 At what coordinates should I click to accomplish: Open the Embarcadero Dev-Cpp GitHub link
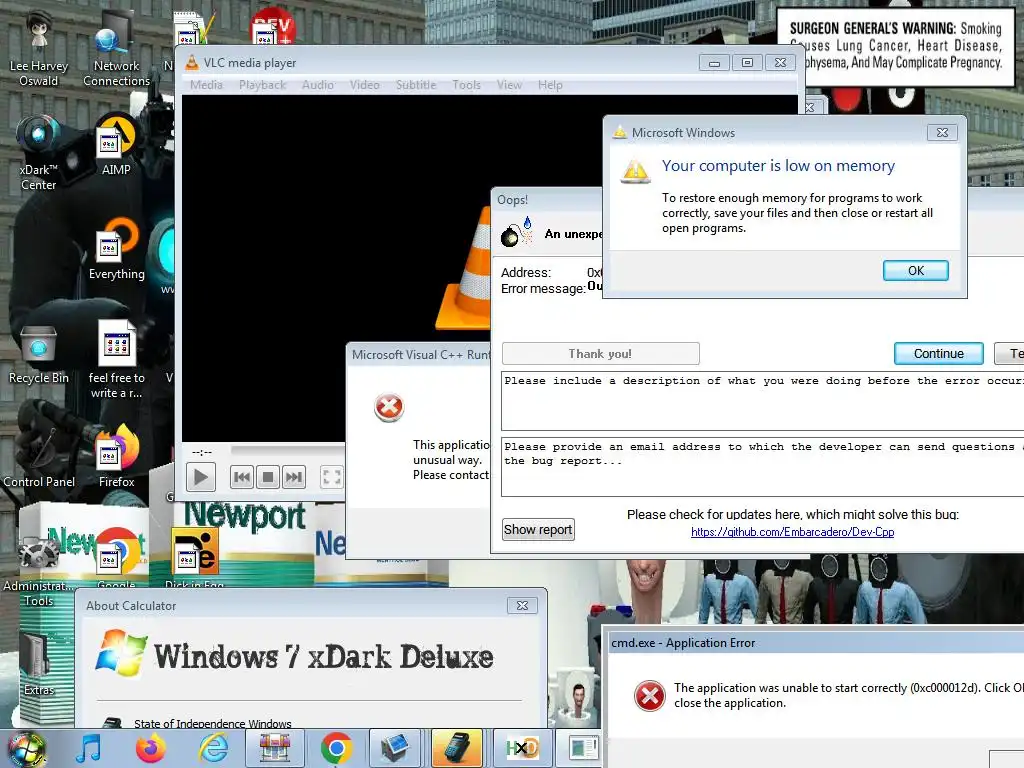point(792,532)
